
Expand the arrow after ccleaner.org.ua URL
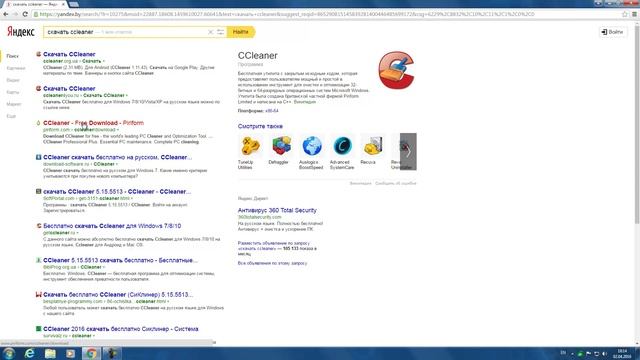tap(104, 61)
